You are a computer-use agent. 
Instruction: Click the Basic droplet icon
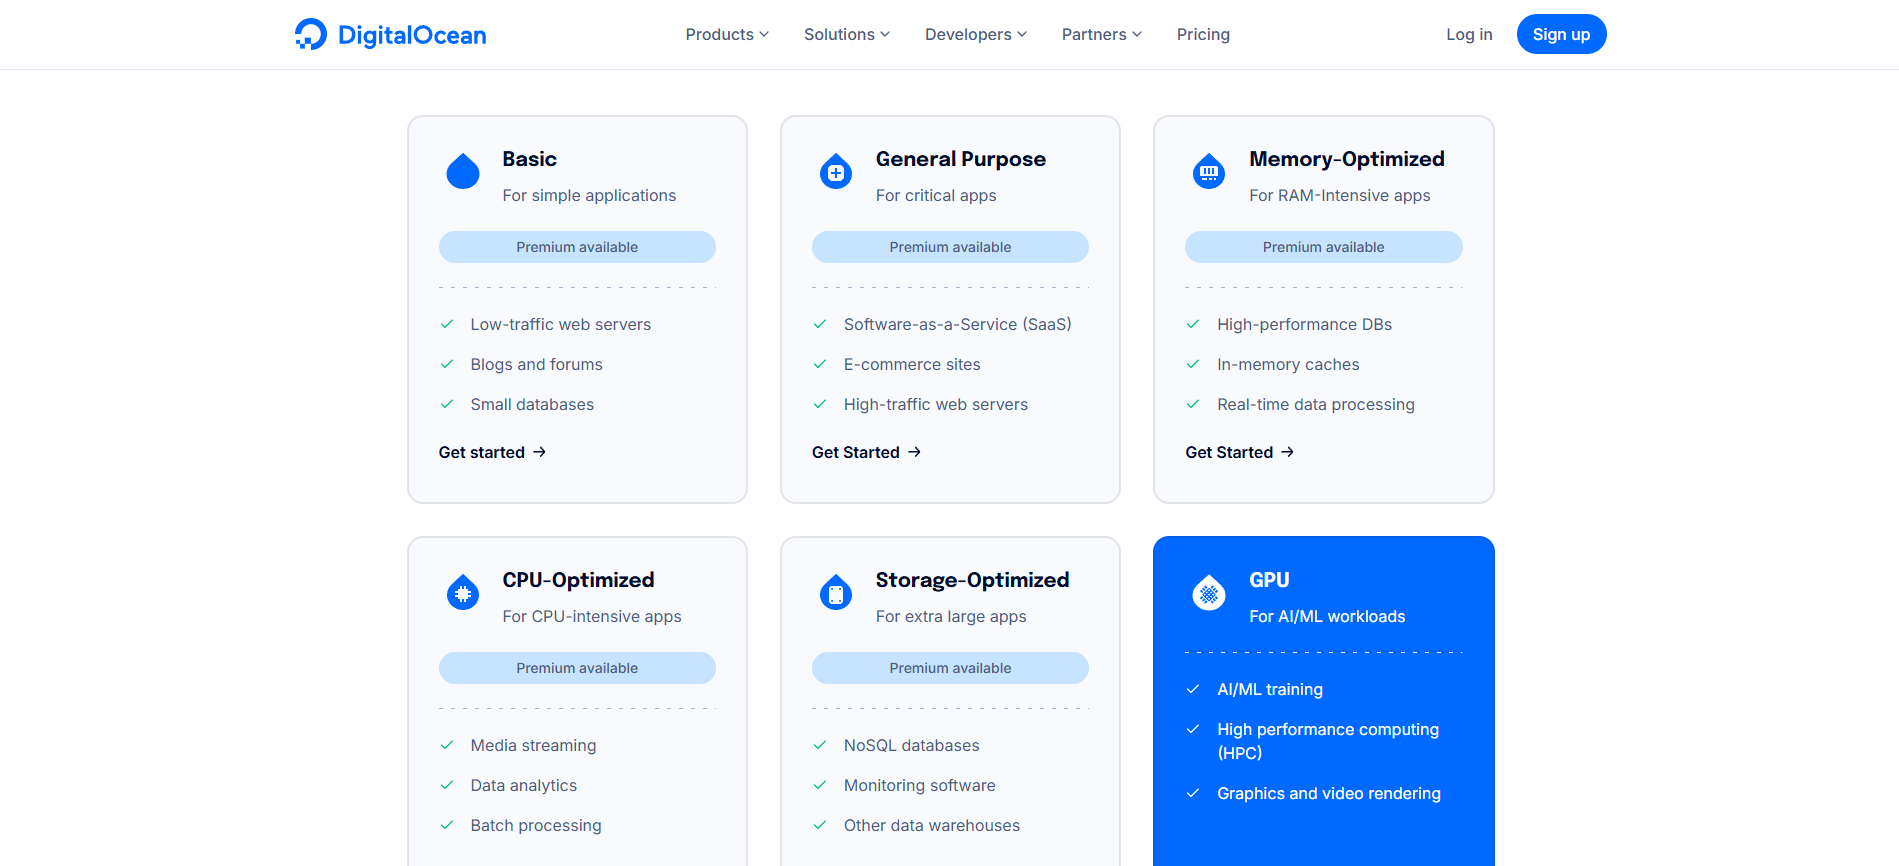click(463, 172)
